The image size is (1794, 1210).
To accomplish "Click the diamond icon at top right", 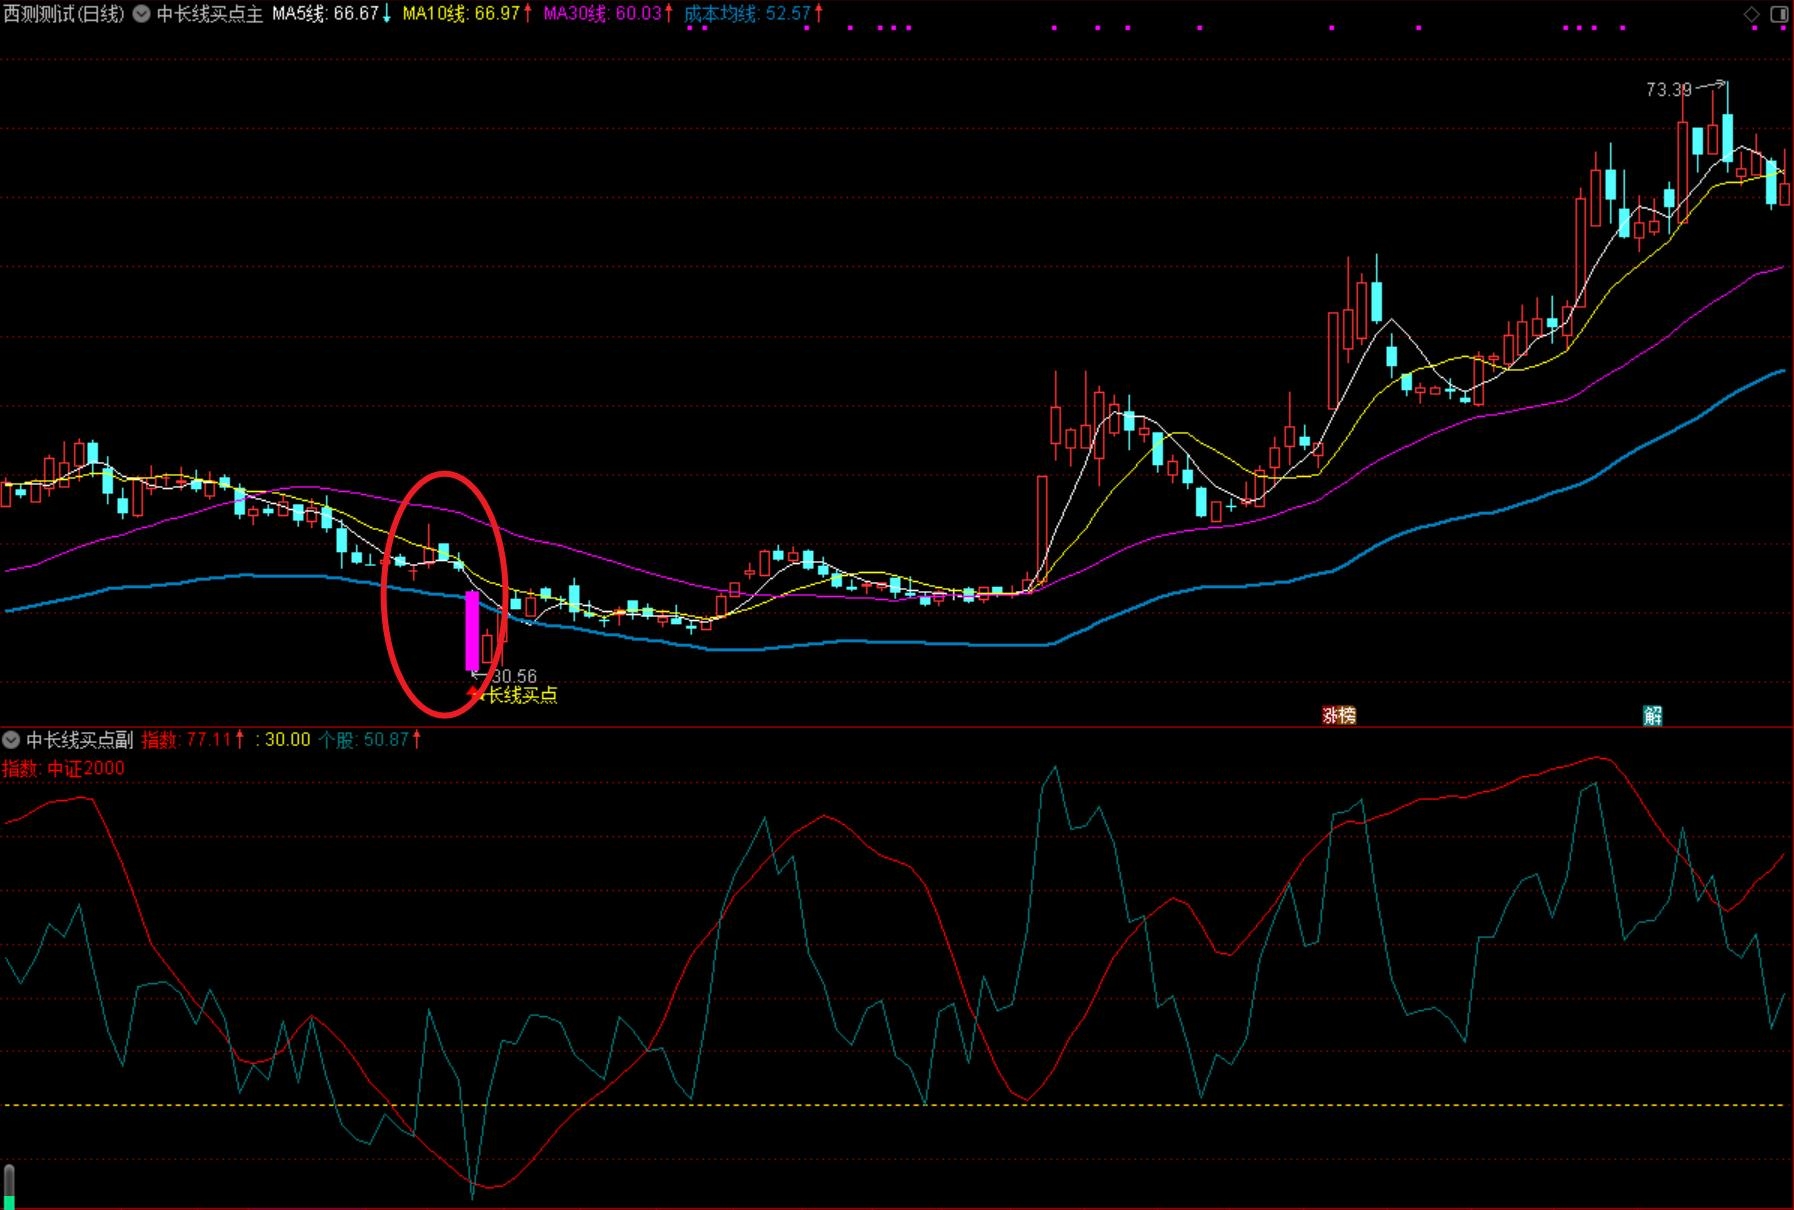I will 1751,14.
